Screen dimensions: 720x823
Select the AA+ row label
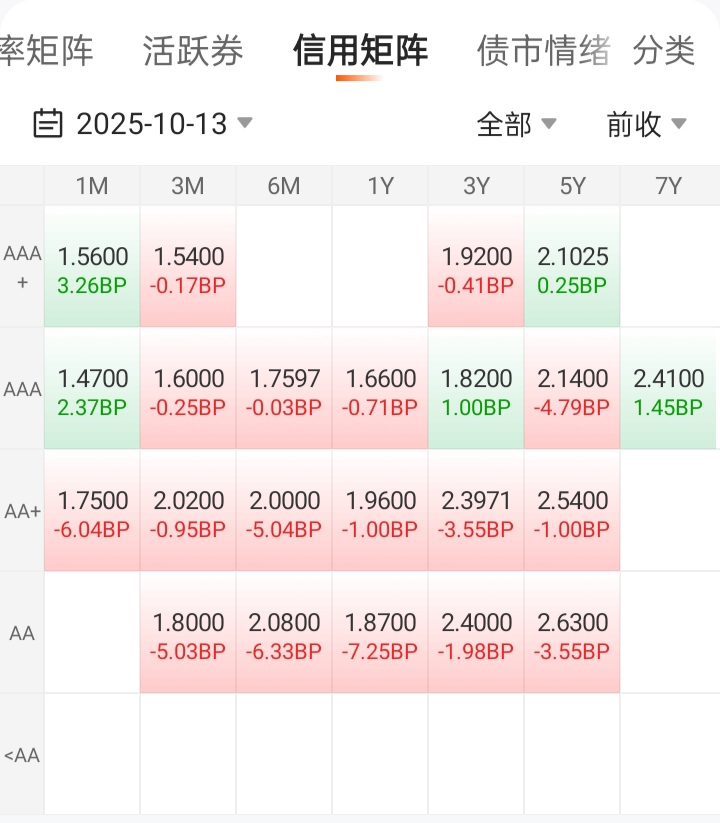point(22,511)
